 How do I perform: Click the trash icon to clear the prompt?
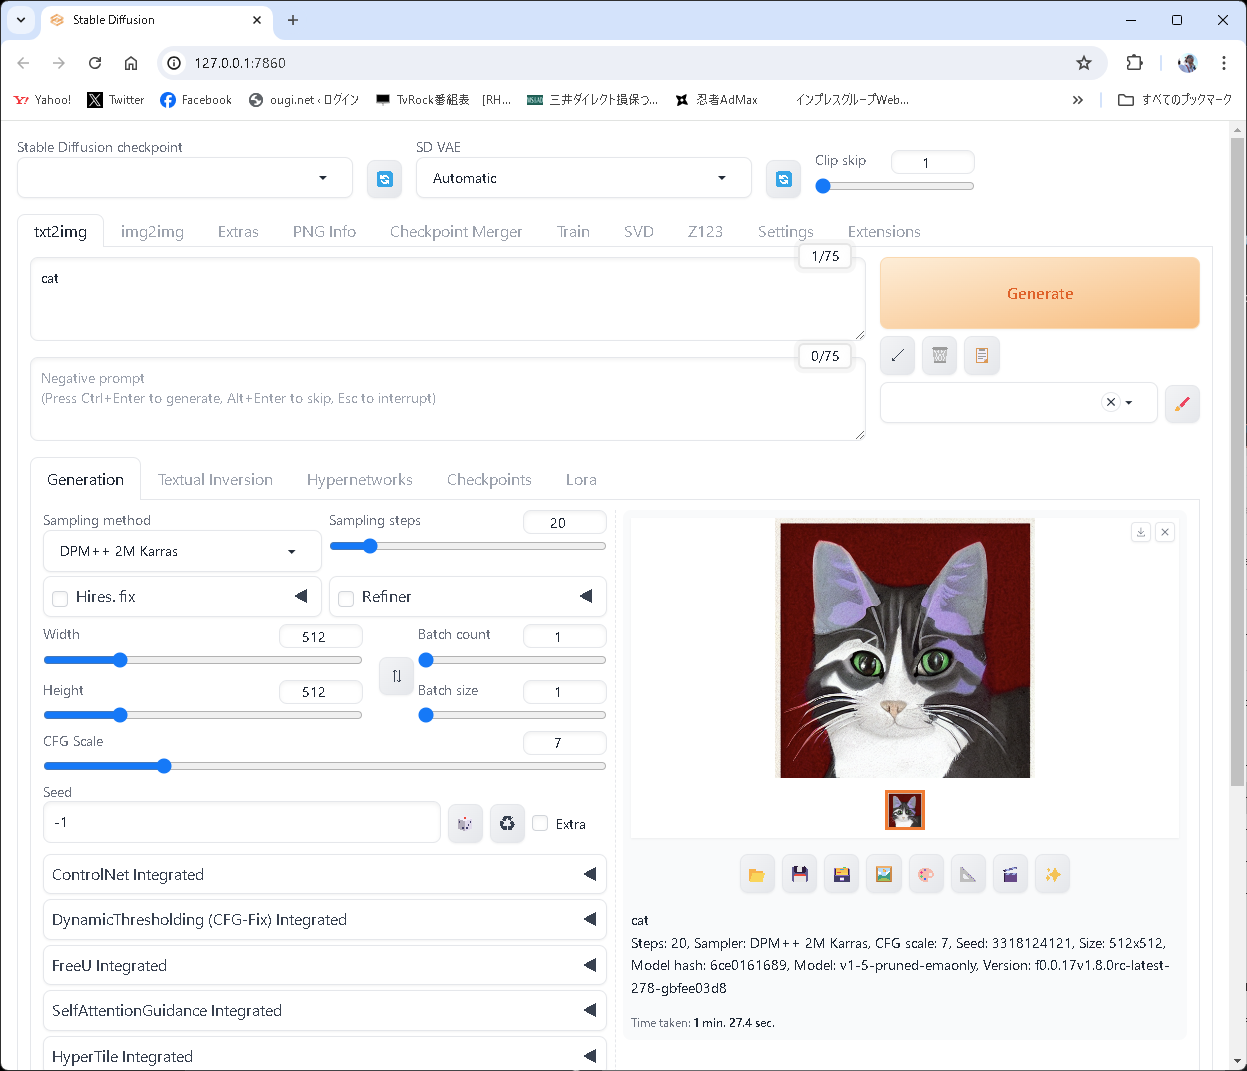[x=939, y=355]
